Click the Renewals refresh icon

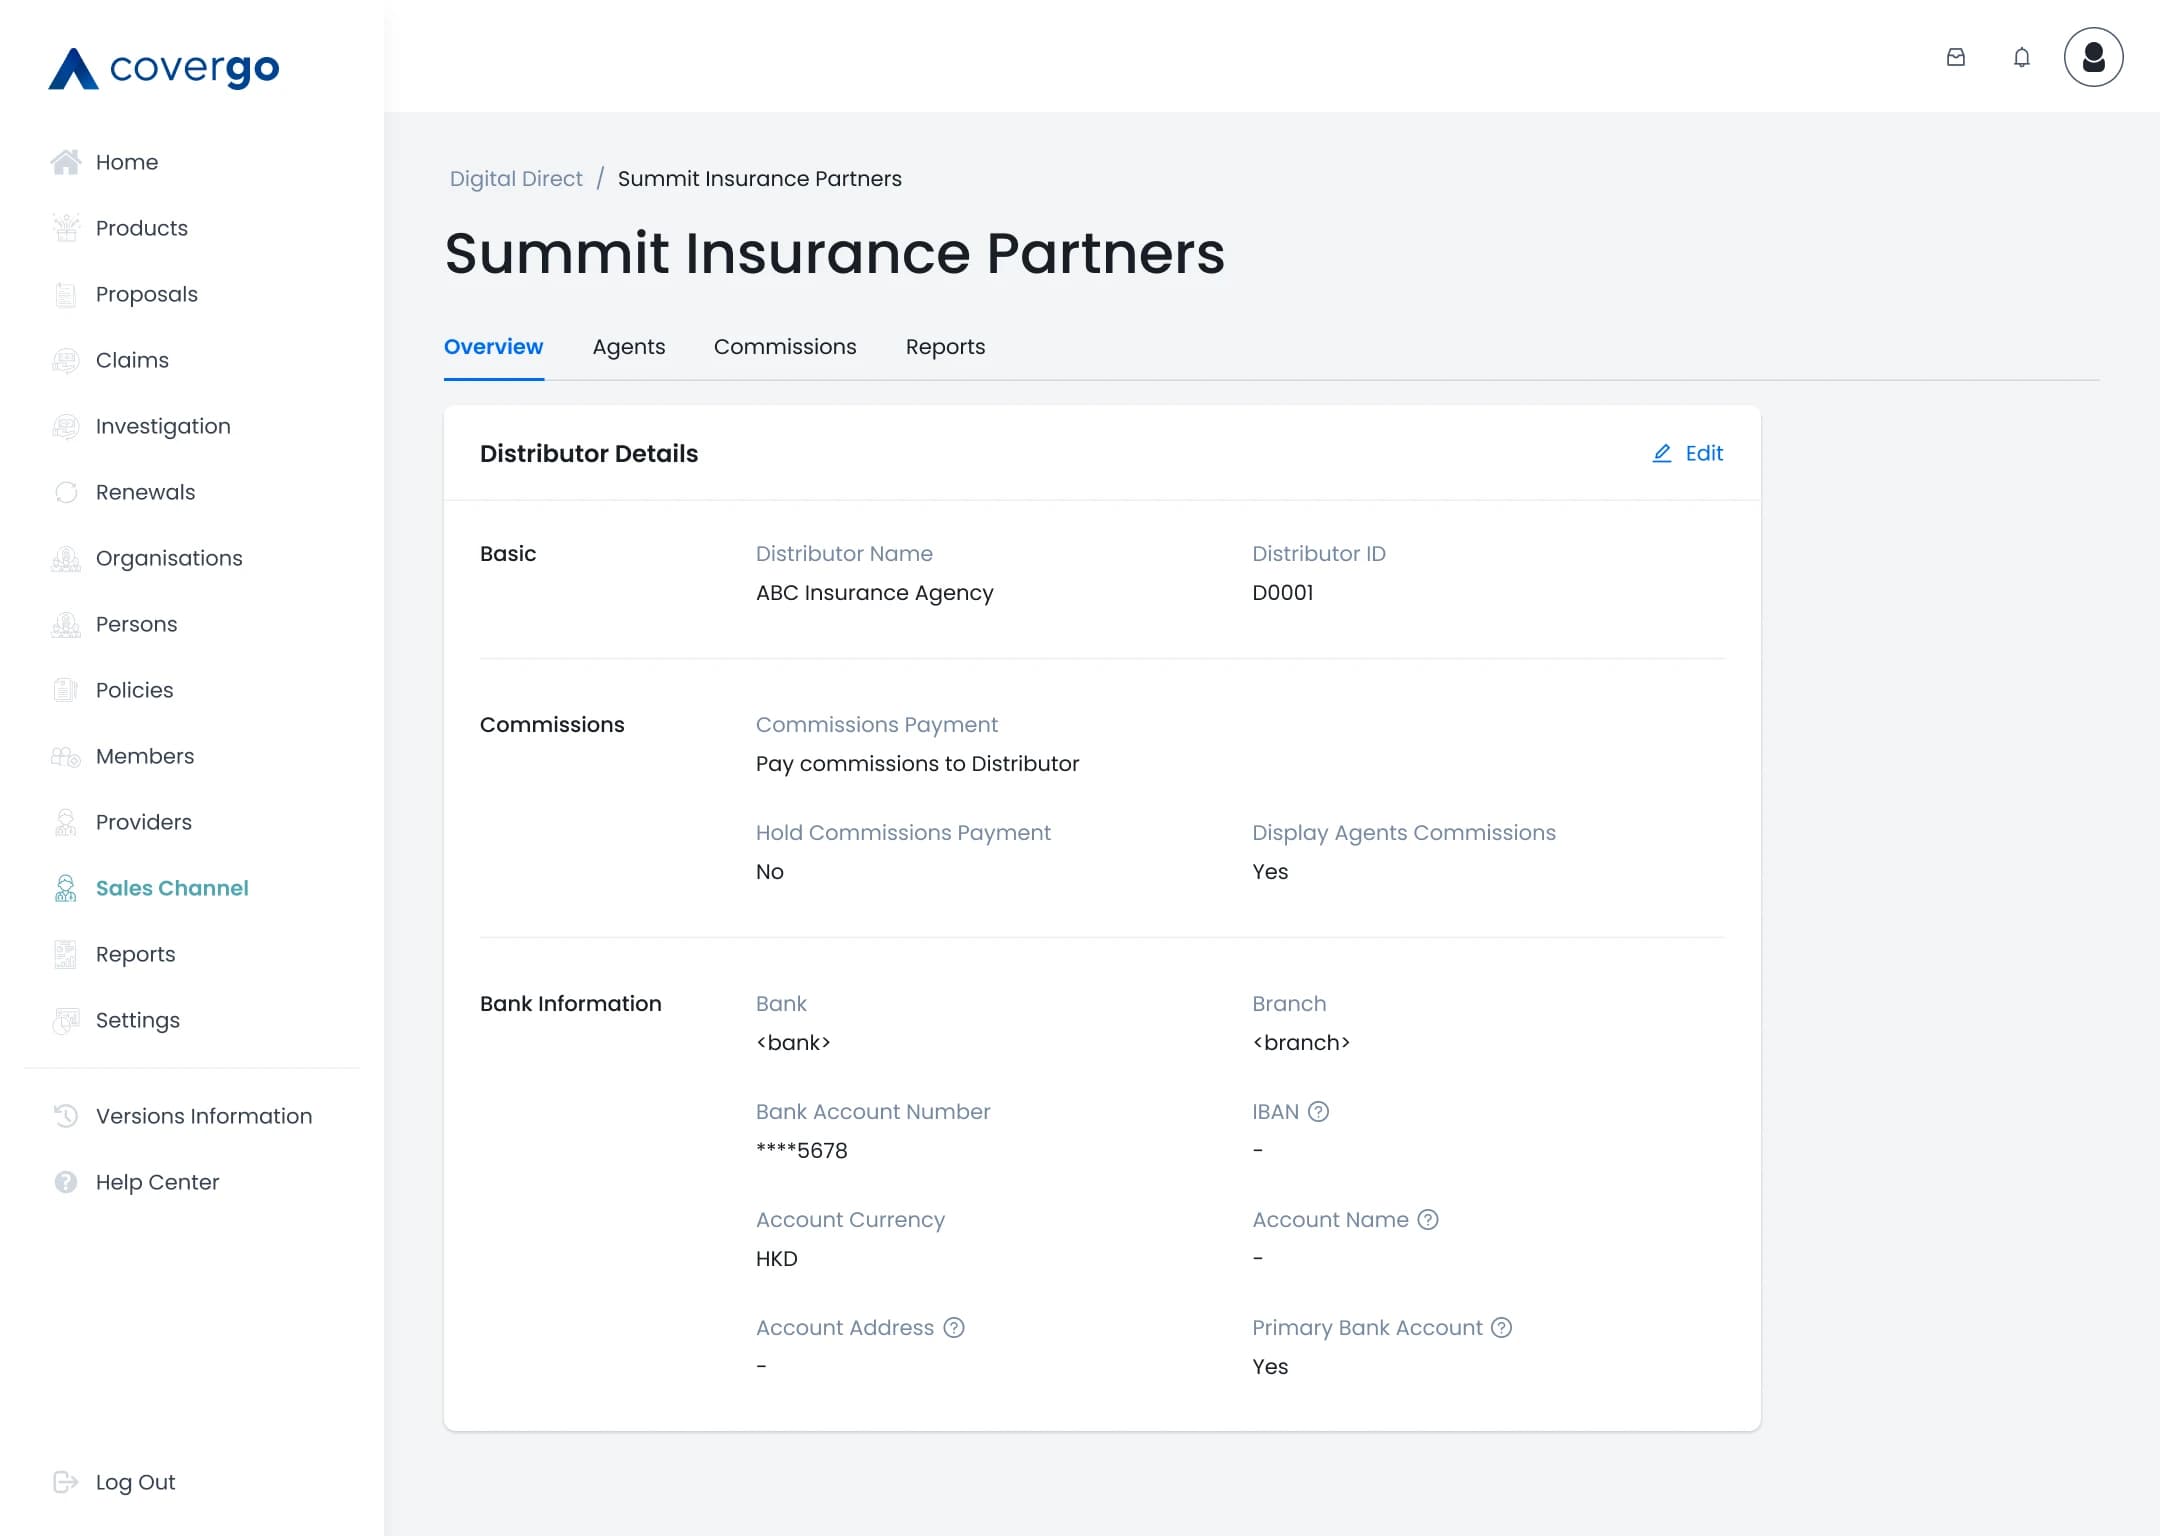pyautogui.click(x=66, y=492)
